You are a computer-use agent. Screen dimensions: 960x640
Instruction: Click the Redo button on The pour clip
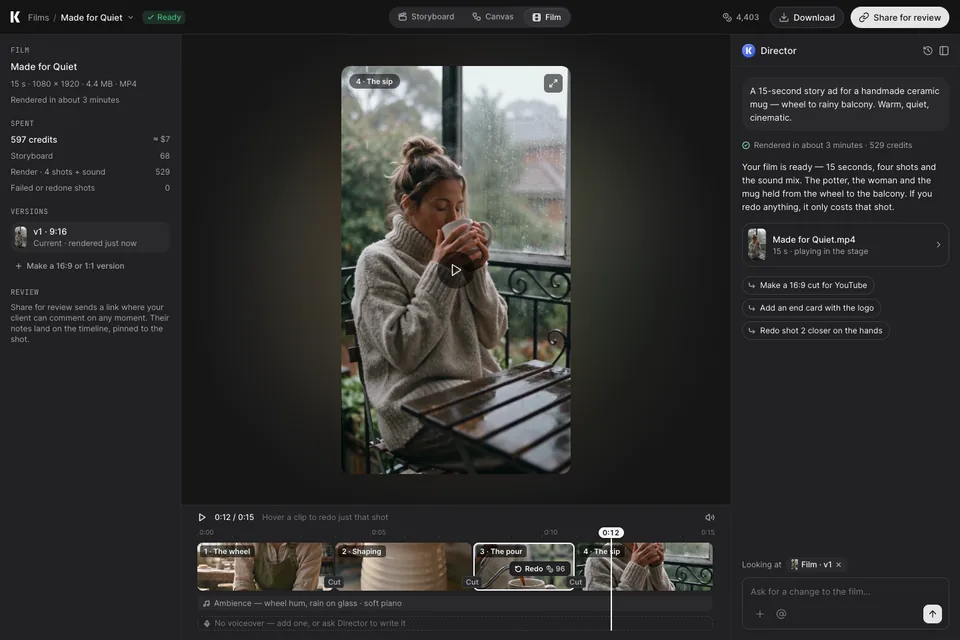pyautogui.click(x=539, y=569)
